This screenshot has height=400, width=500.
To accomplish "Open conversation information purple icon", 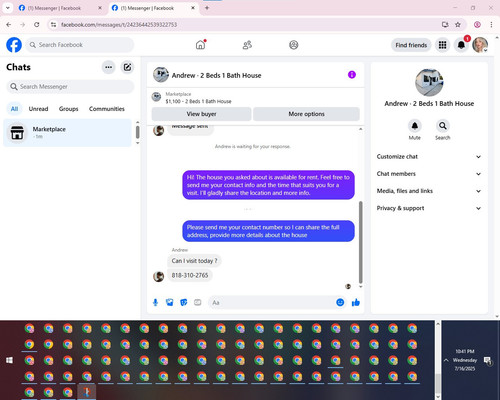I will 352,75.
